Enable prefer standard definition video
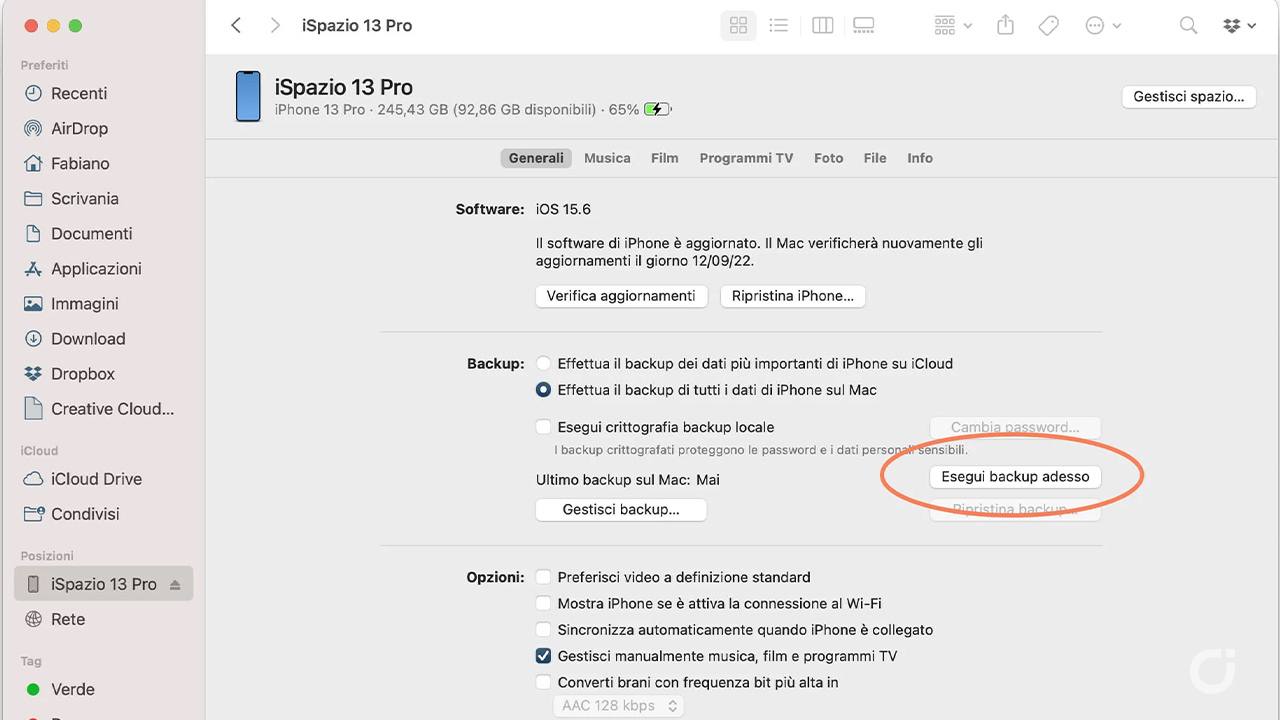Viewport: 1280px width, 720px height. pyautogui.click(x=543, y=577)
